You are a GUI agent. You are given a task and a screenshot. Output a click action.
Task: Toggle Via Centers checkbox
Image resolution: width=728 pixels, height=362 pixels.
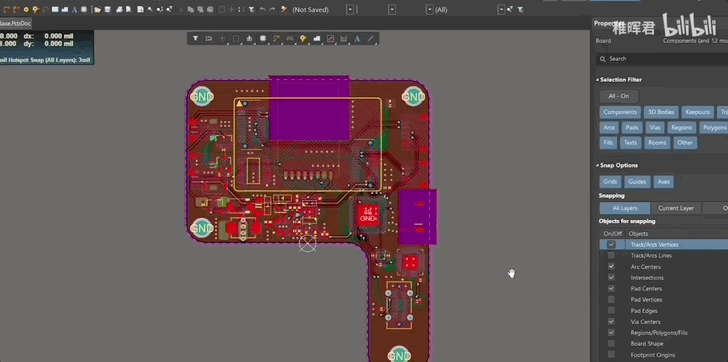(x=611, y=322)
